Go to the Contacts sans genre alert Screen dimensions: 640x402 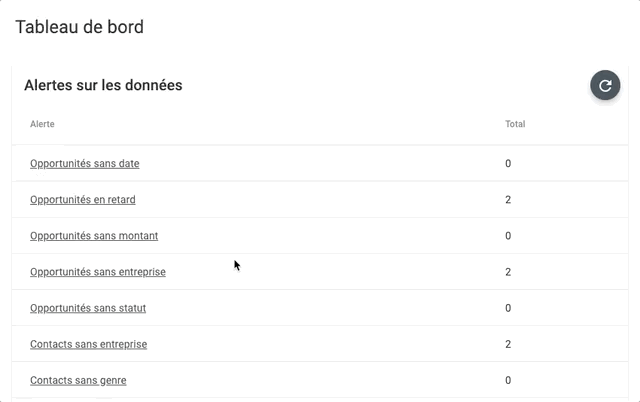(x=78, y=380)
